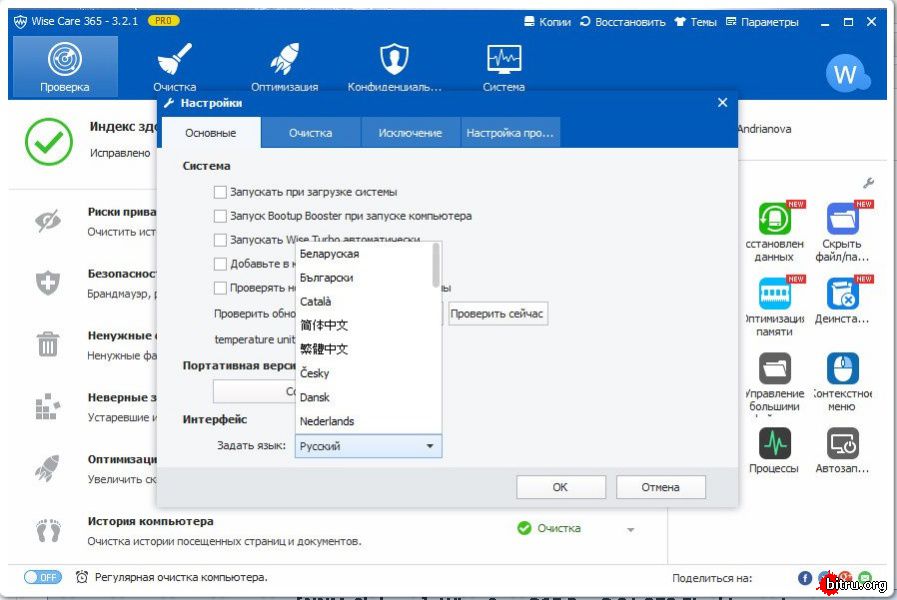Click the История компьютера heading
This screenshot has height=600, width=897.
(x=150, y=521)
